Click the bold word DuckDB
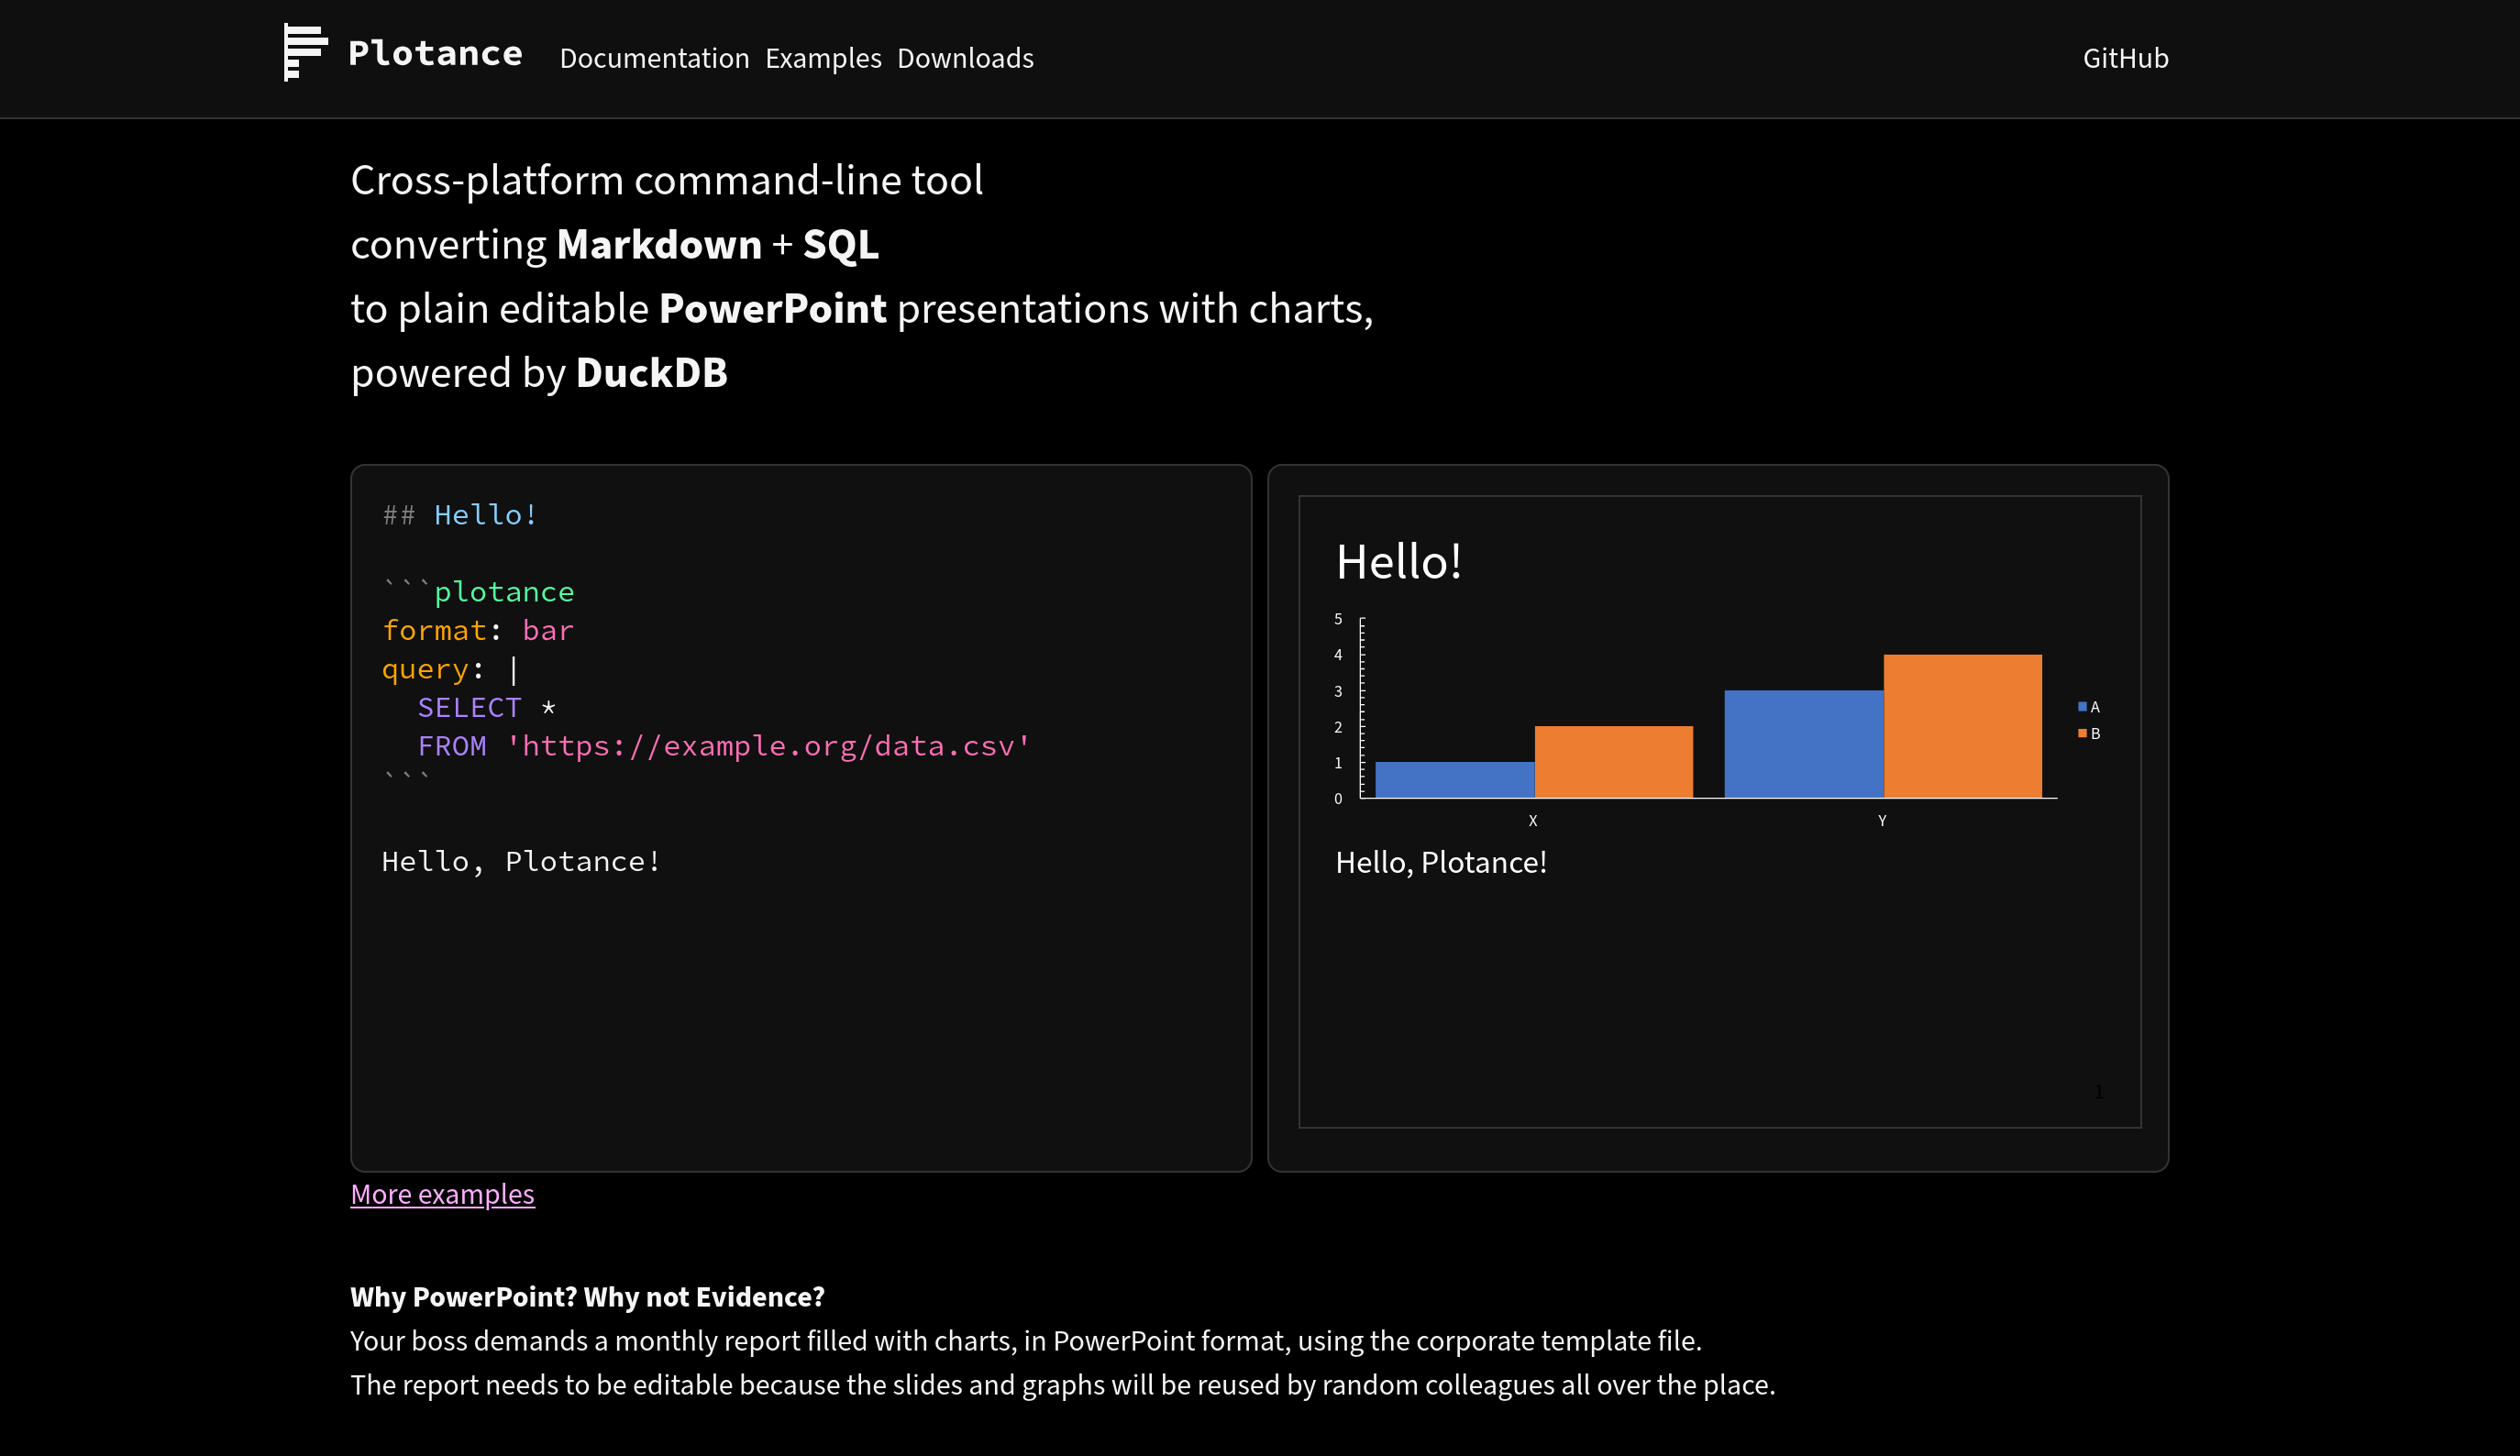This screenshot has width=2520, height=1456. coord(652,373)
